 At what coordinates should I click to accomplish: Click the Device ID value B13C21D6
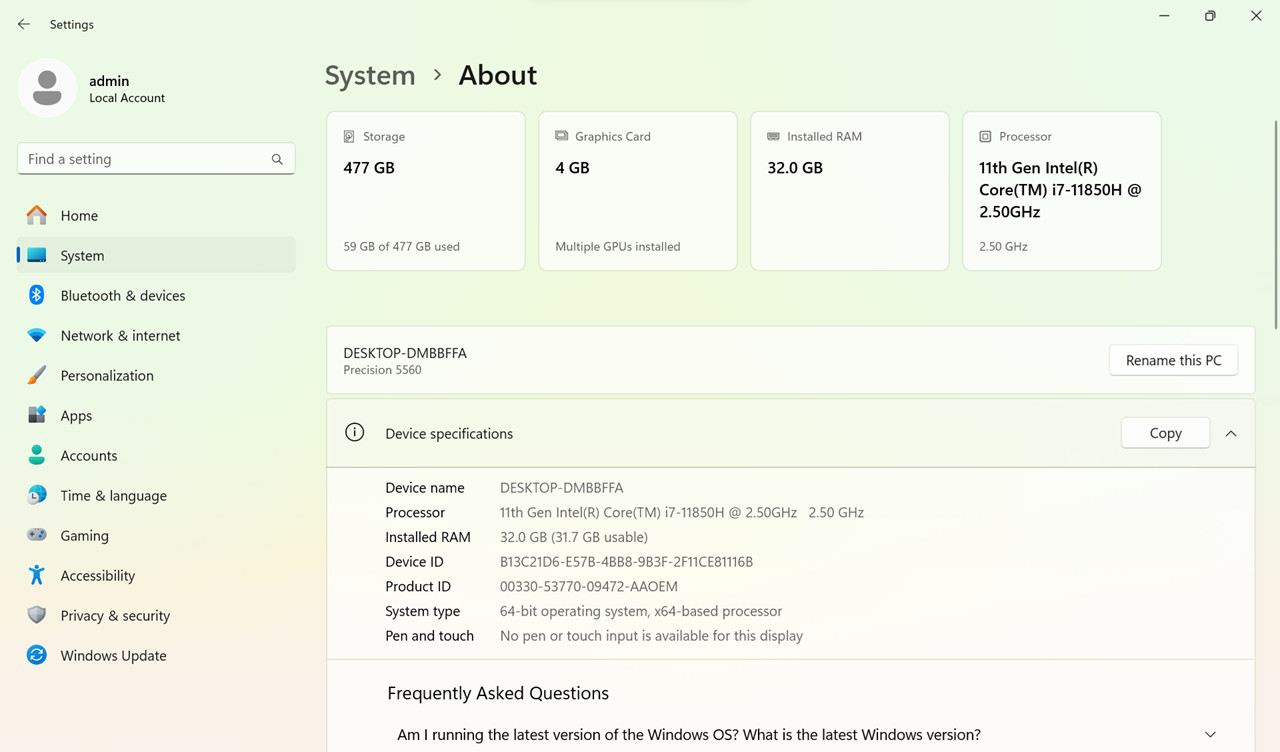[626, 562]
